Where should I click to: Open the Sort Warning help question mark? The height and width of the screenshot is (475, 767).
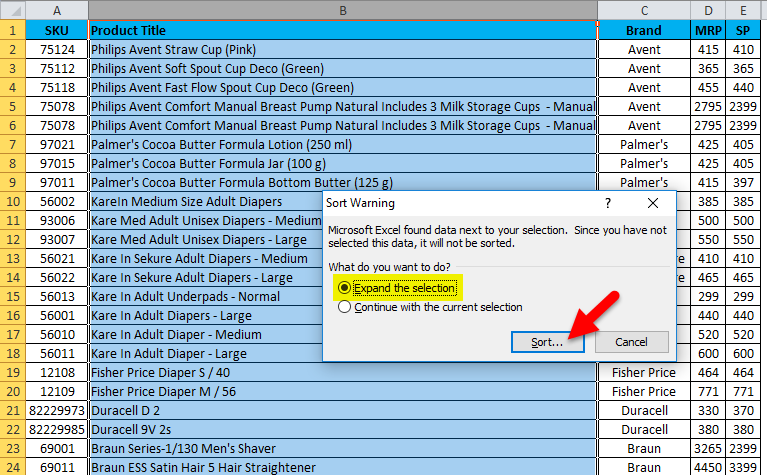coord(608,203)
